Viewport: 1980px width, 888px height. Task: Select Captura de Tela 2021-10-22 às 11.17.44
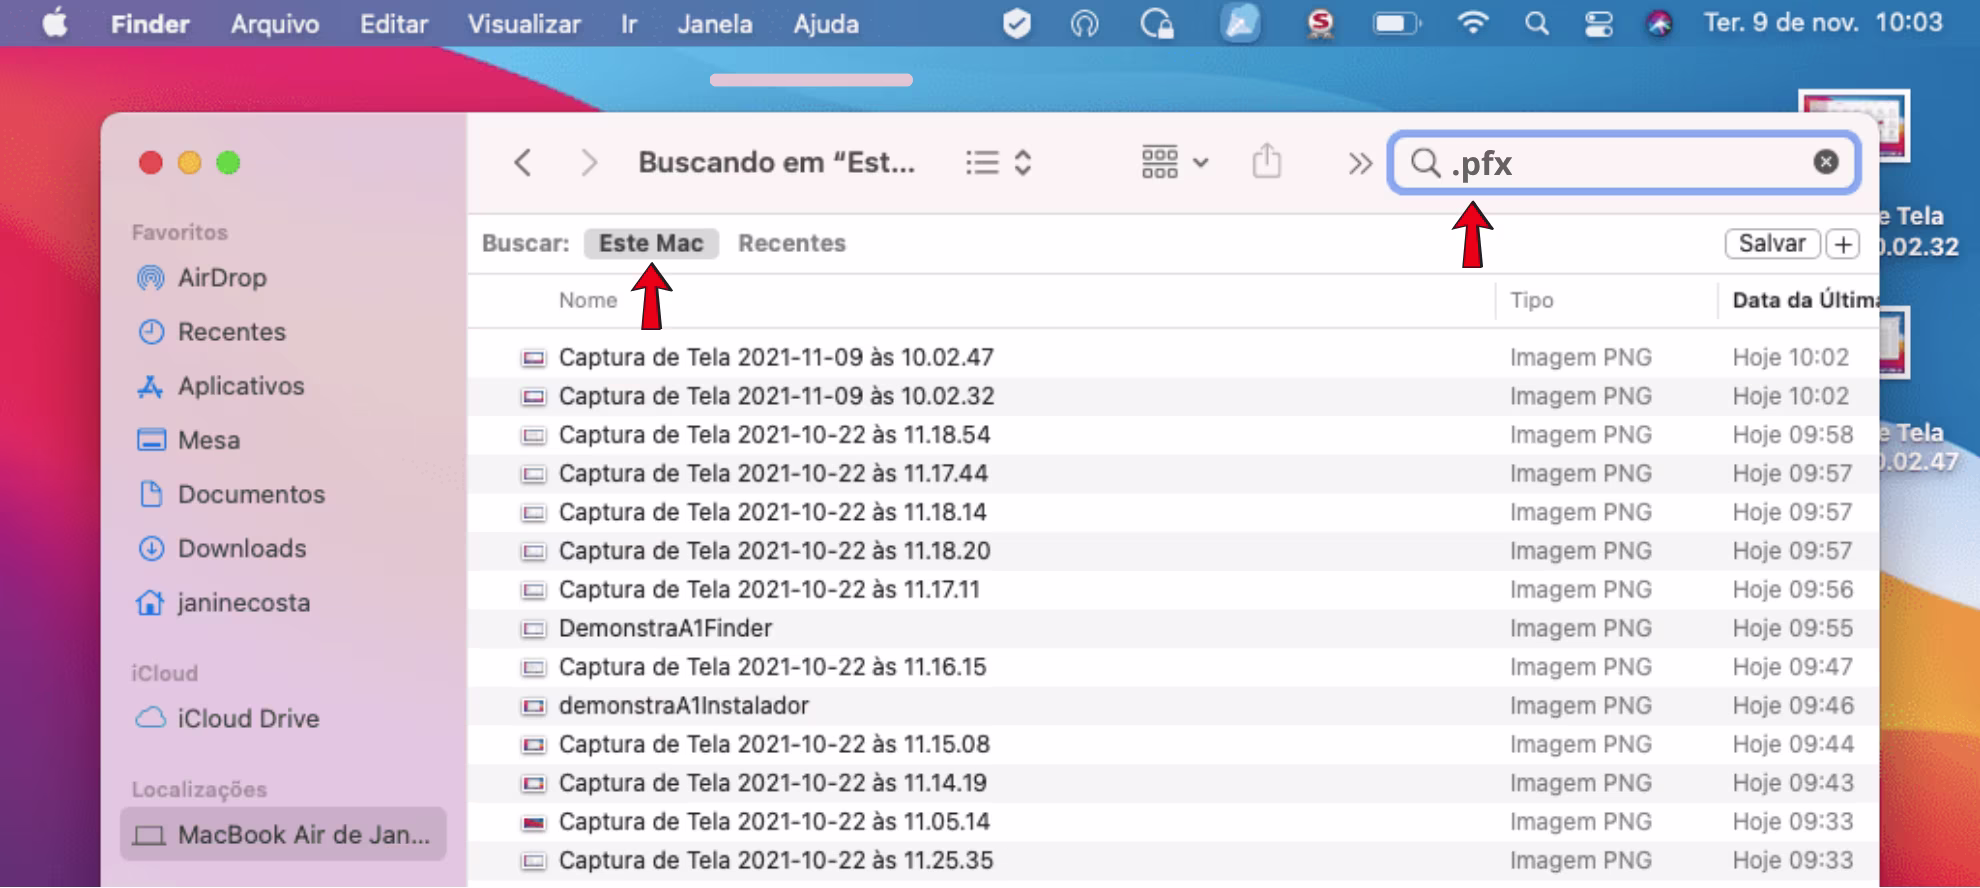click(1173, 473)
